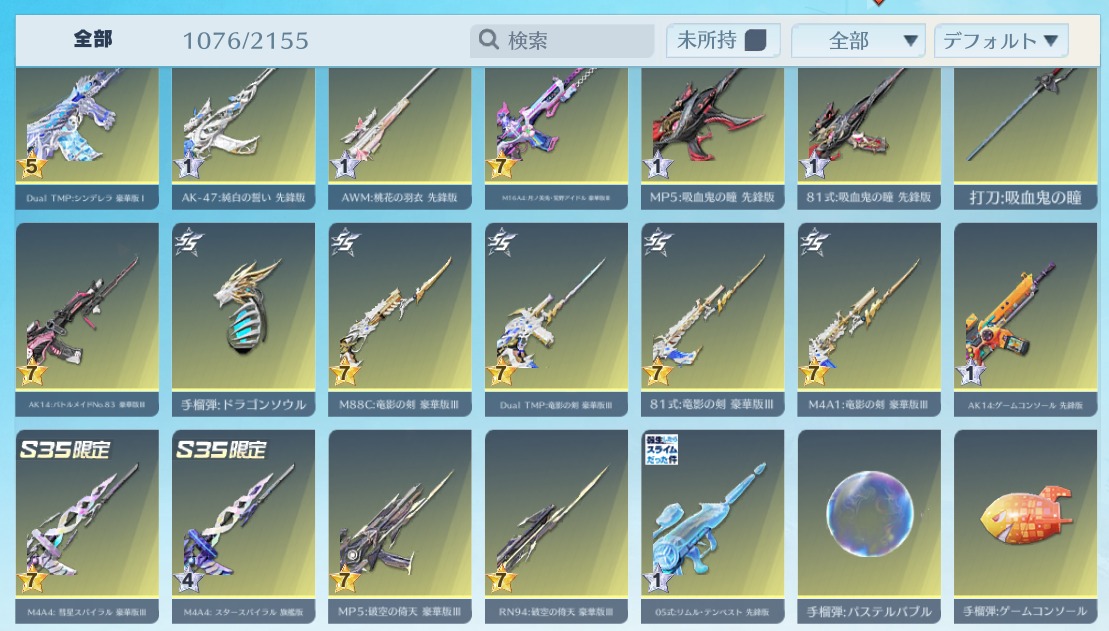Select the 手榴弾:パステルバブル bubble grenade
Screen dimensions: 1109x631
tap(869, 526)
